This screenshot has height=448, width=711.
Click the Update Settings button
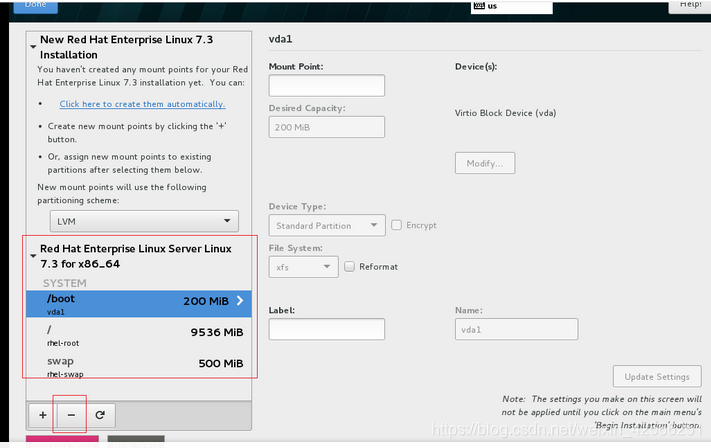(x=657, y=376)
